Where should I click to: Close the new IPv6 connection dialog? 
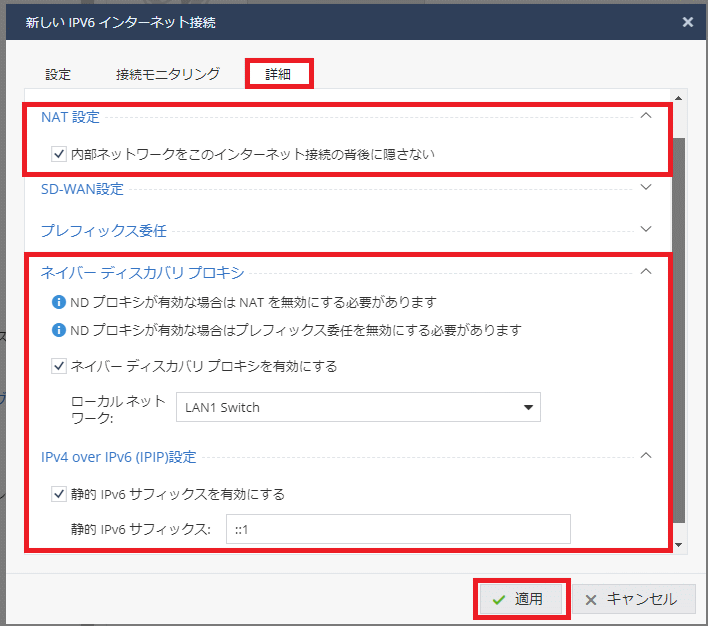687,21
